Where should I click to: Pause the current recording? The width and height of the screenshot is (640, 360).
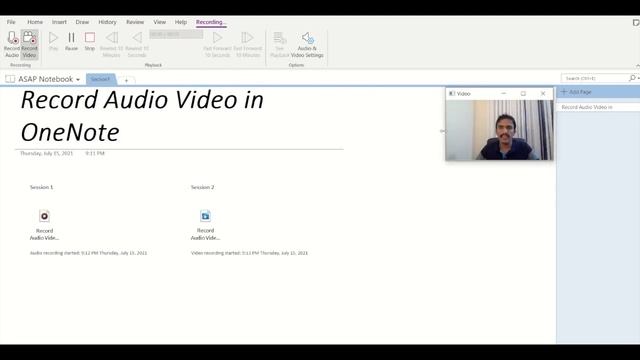(71, 42)
